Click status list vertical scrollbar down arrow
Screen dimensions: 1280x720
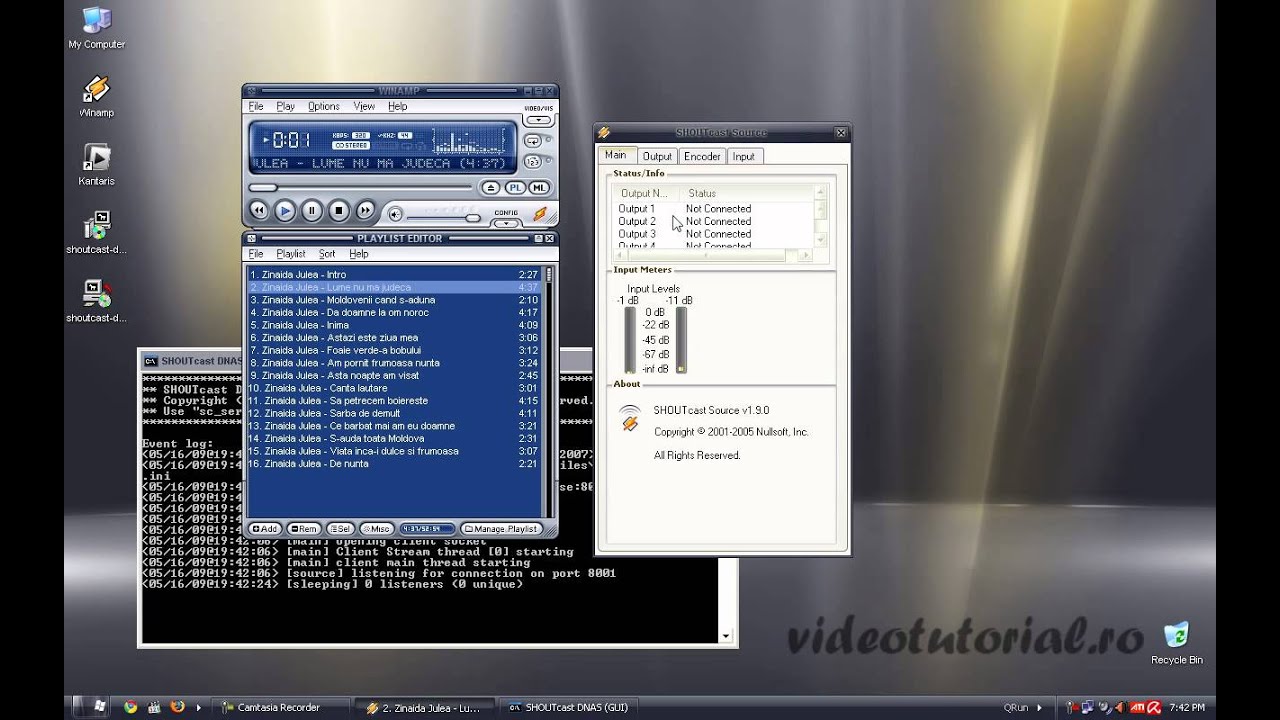(821, 240)
